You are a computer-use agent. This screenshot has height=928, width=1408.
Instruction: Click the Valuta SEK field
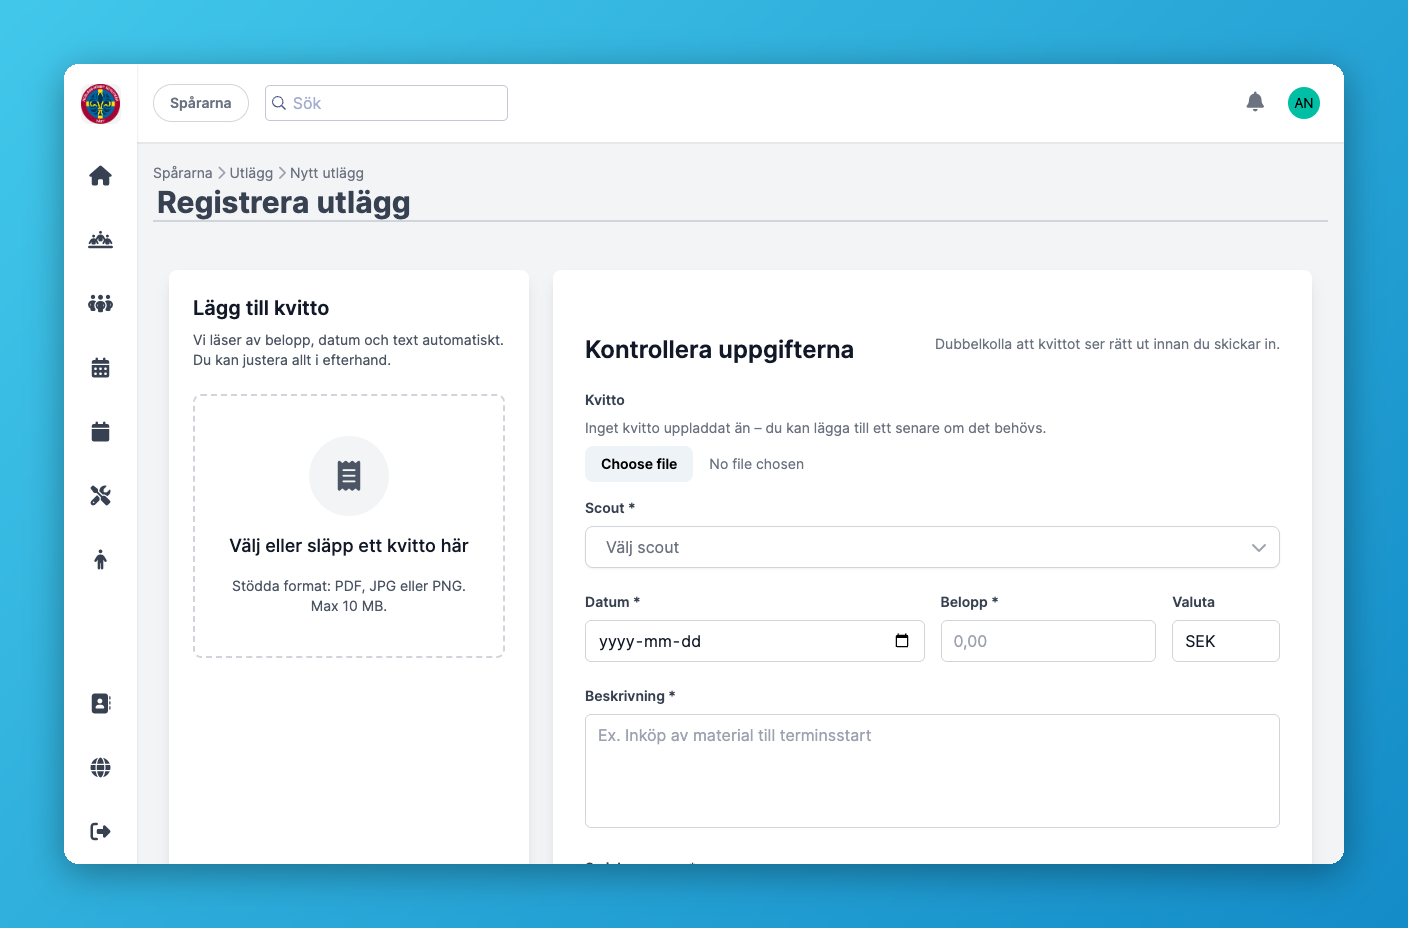pos(1226,641)
